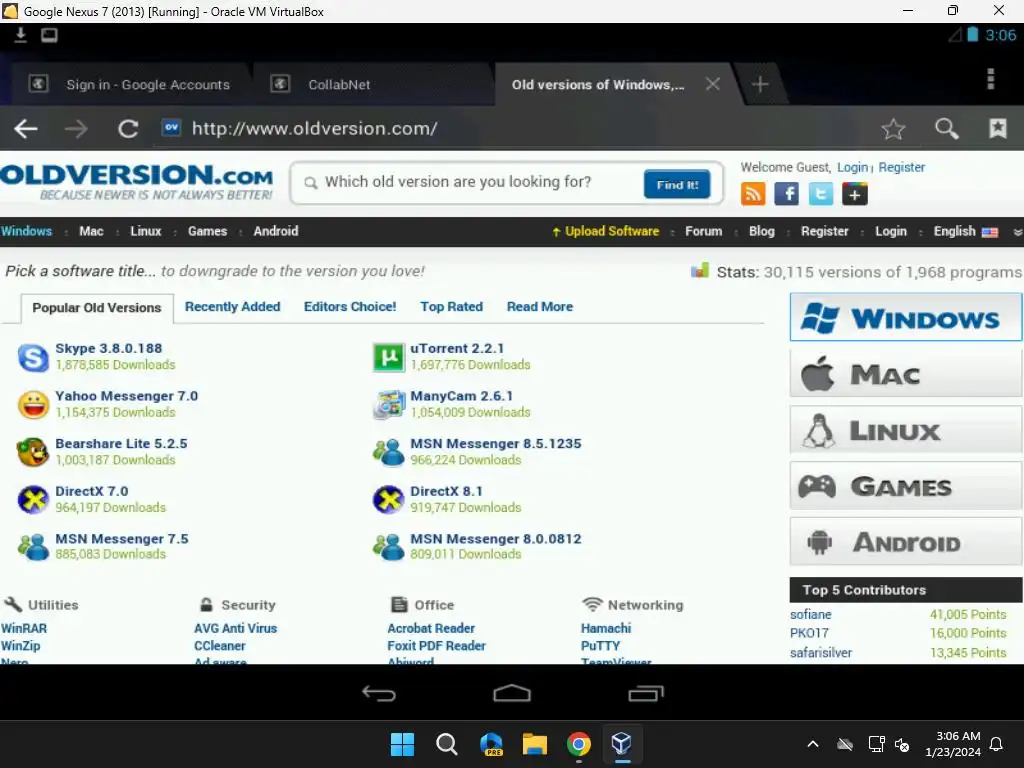
Task: Open the Foxit PDF Reader link
Action: [436, 646]
